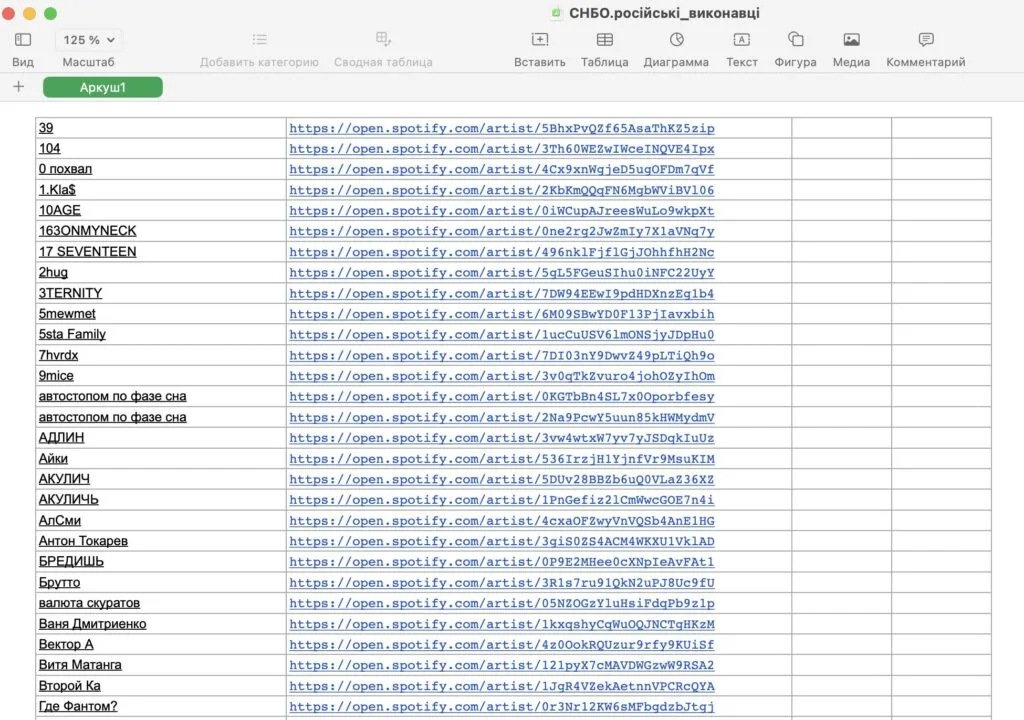Open the Диаграмма chart icon
This screenshot has width=1024, height=720.
(676, 40)
